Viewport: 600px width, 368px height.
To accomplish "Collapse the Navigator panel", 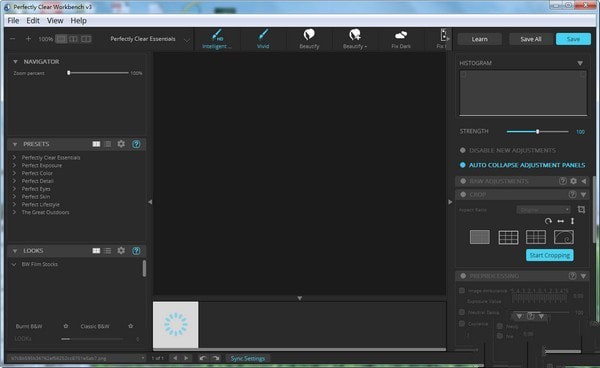I will coord(15,62).
